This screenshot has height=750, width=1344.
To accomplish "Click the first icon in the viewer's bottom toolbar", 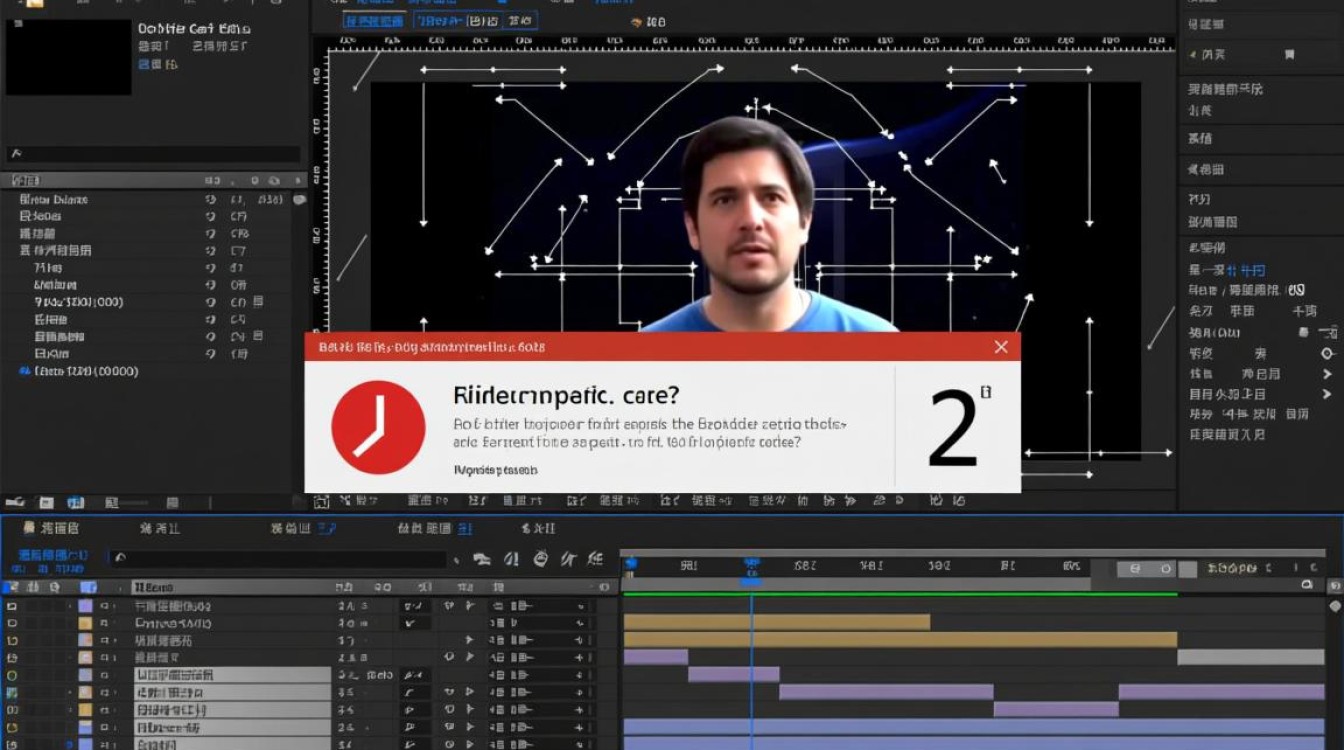I will tap(321, 501).
